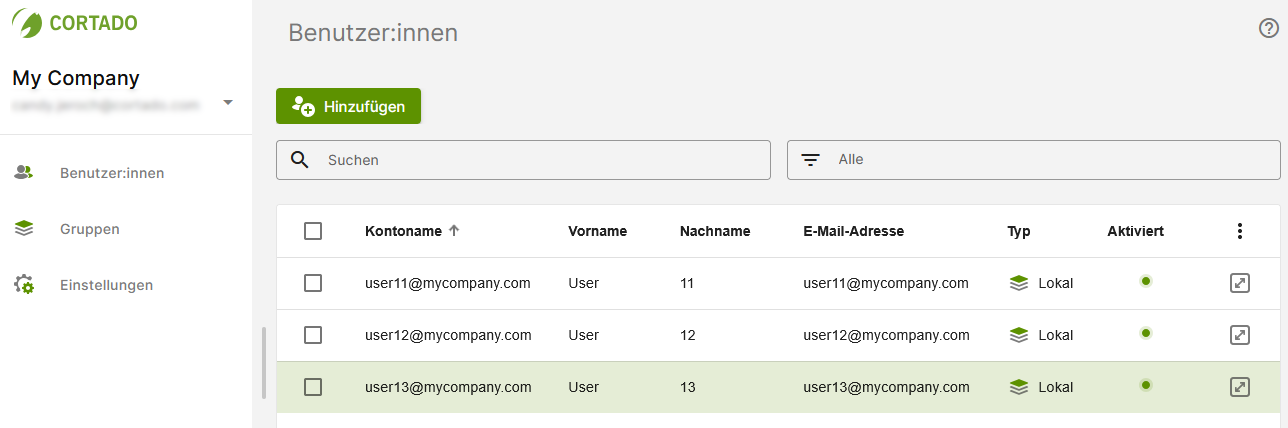Screen dimensions: 1288x428
Task: Sort by Nachname column header
Action: tap(715, 231)
